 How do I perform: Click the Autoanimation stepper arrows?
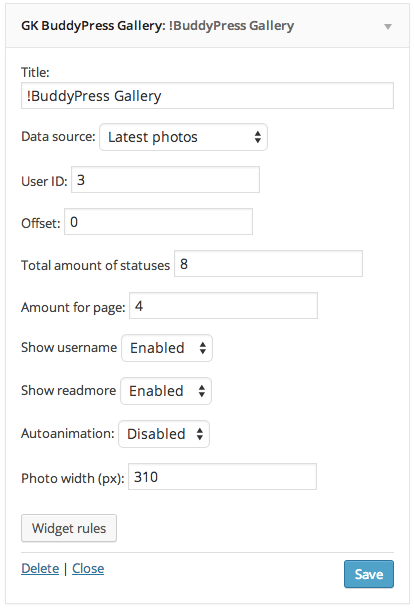point(200,434)
